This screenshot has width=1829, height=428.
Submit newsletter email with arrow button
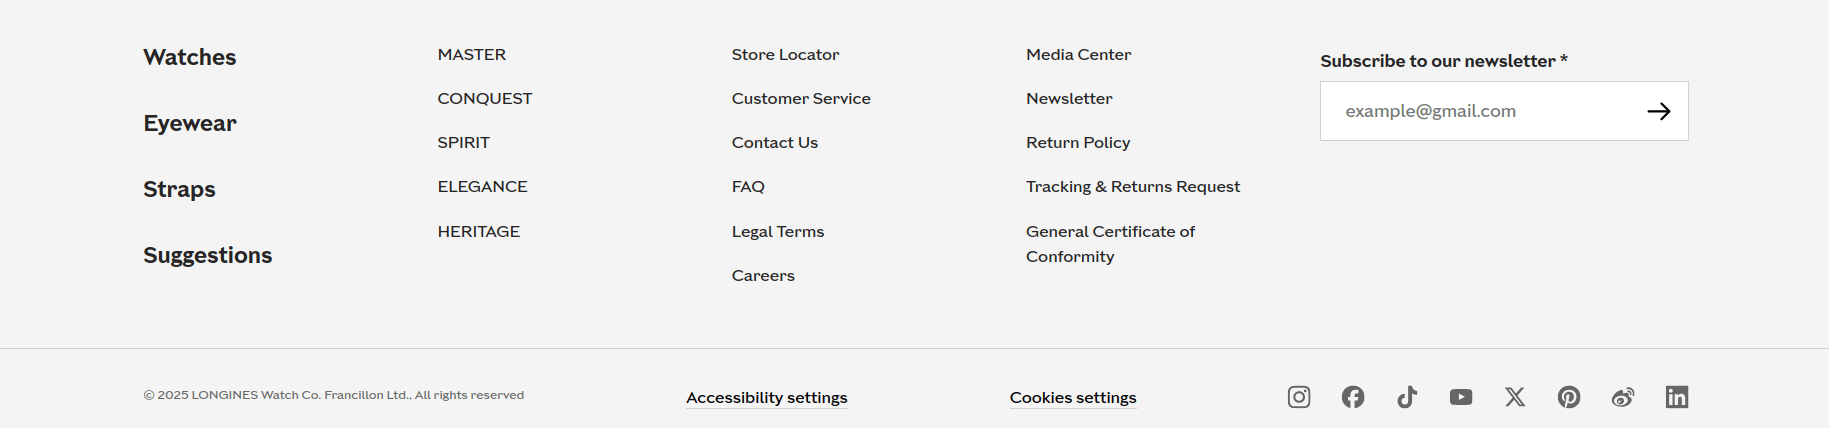(1659, 111)
